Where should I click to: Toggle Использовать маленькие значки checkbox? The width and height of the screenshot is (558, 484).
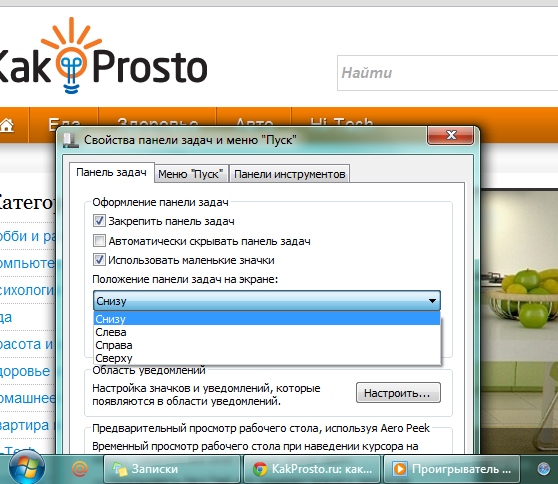click(99, 260)
